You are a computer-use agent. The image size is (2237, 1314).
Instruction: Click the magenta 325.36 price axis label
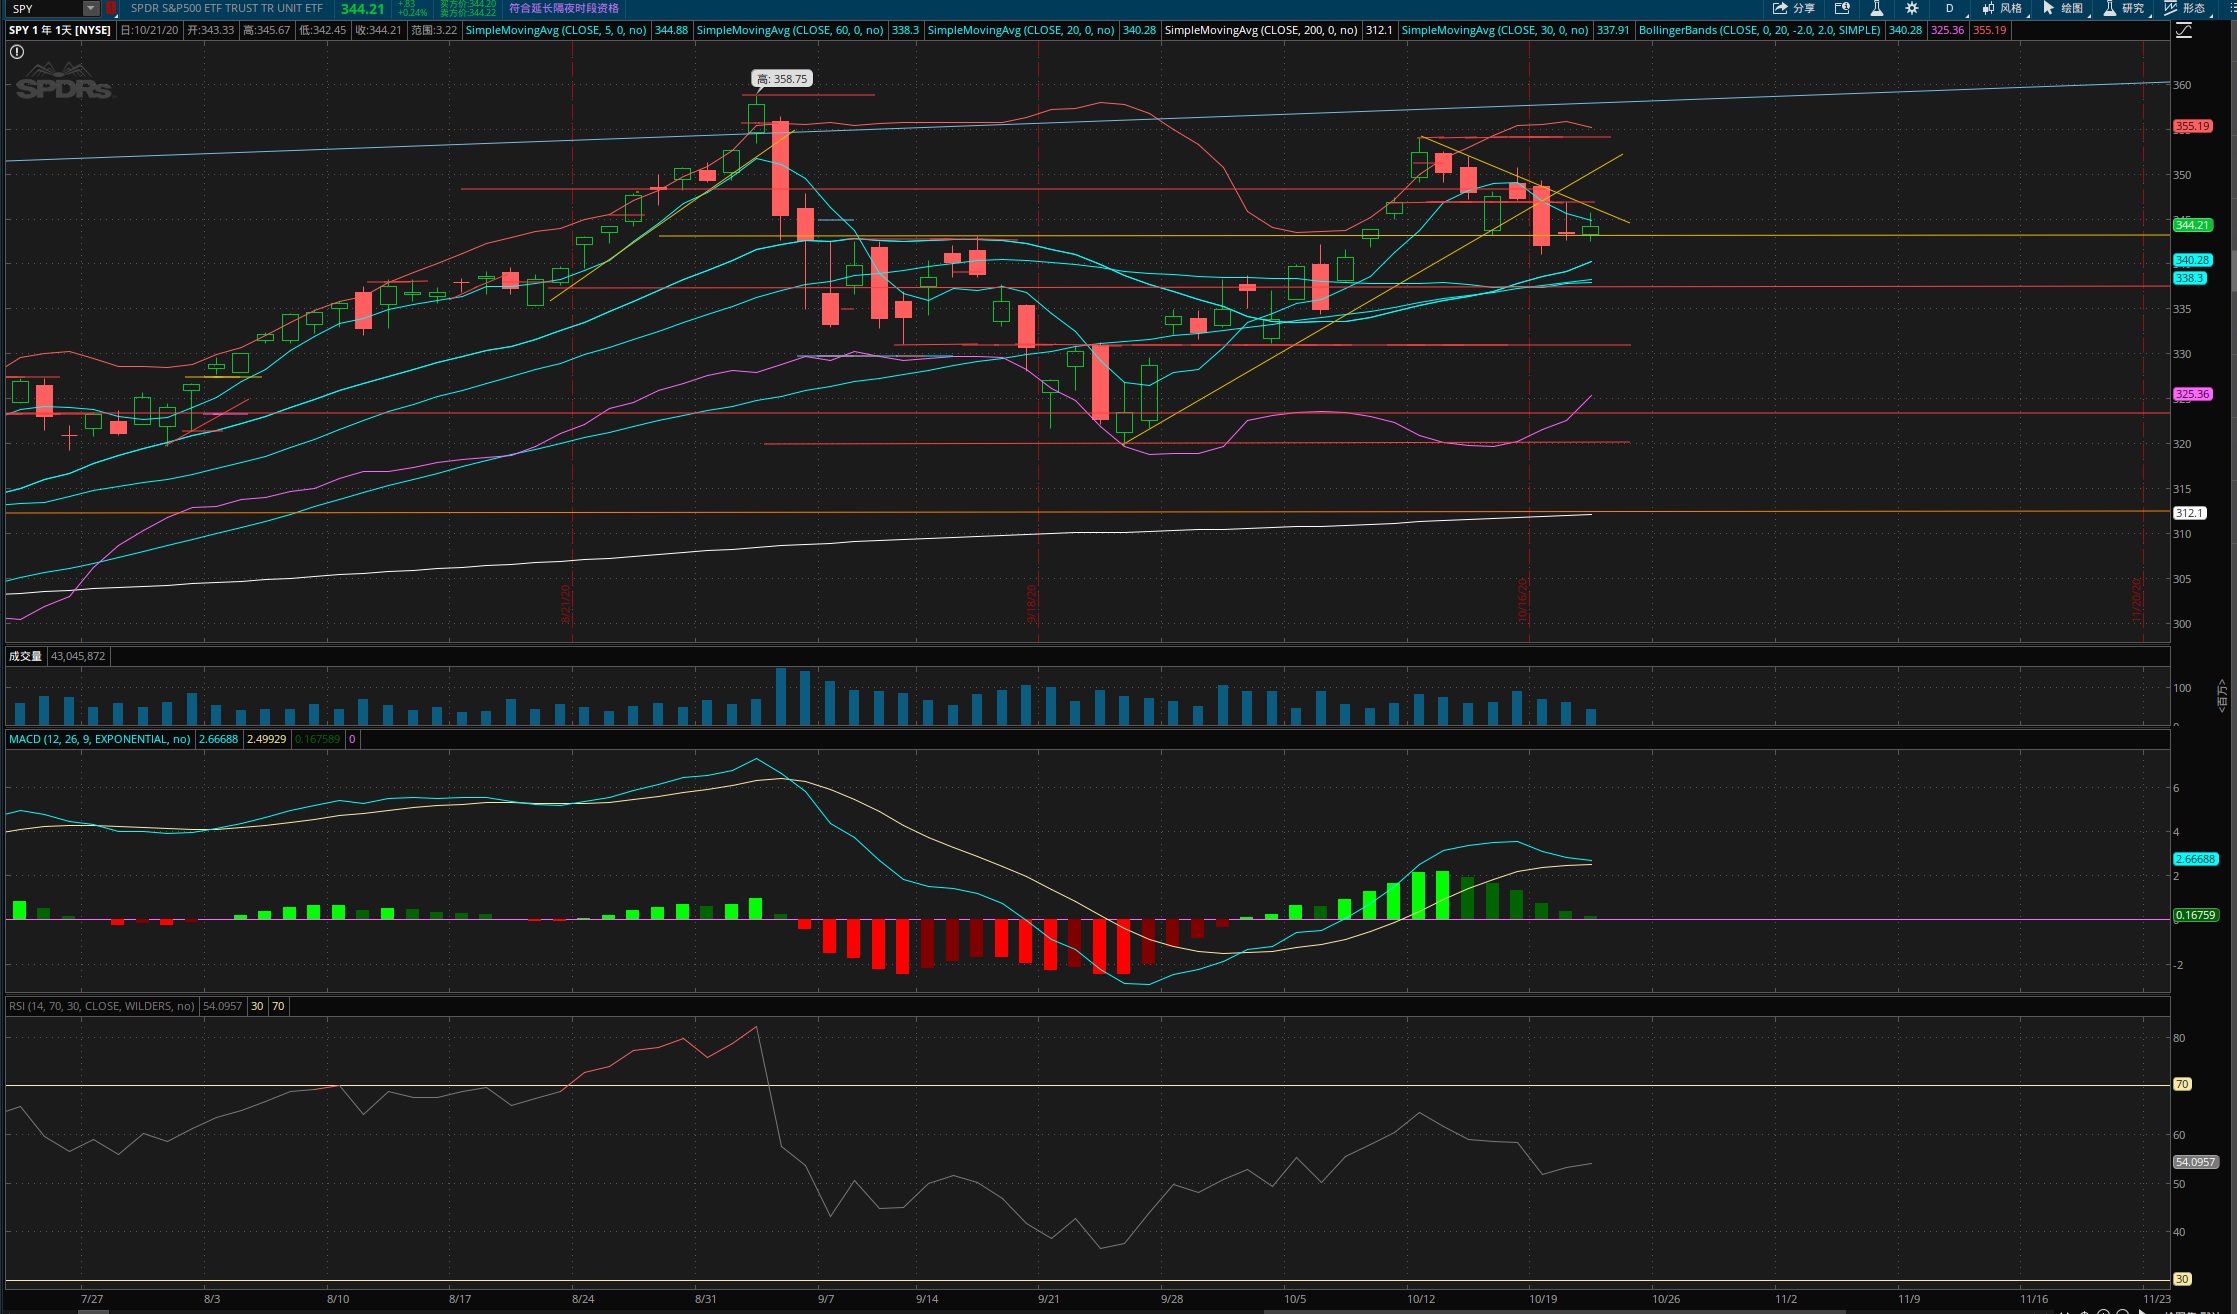(2192, 394)
